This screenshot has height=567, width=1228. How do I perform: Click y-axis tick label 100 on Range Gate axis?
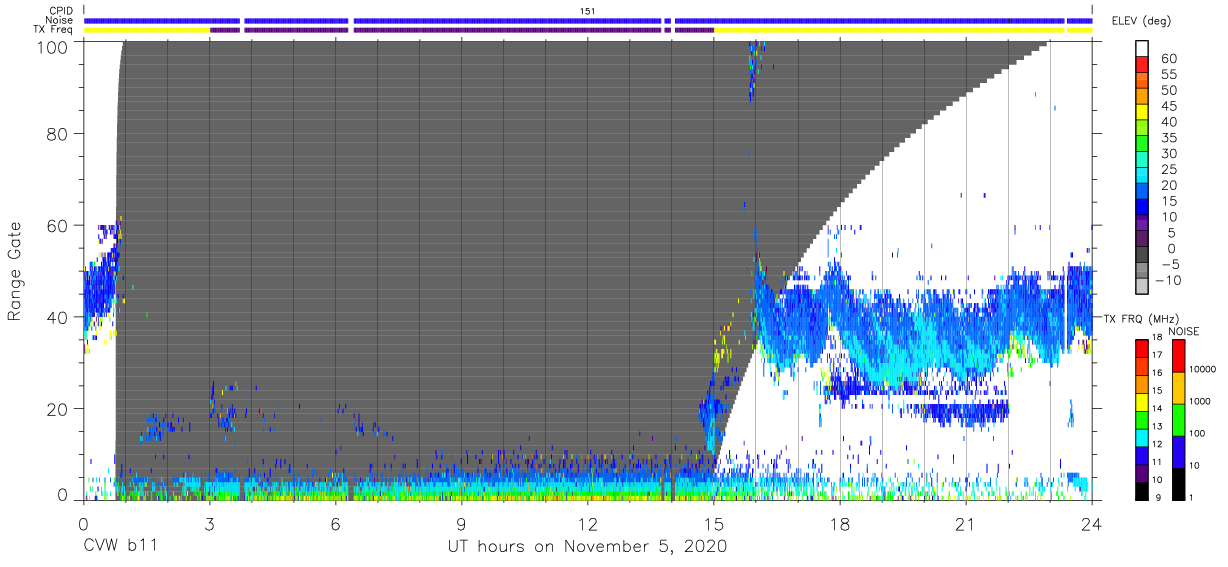51,46
